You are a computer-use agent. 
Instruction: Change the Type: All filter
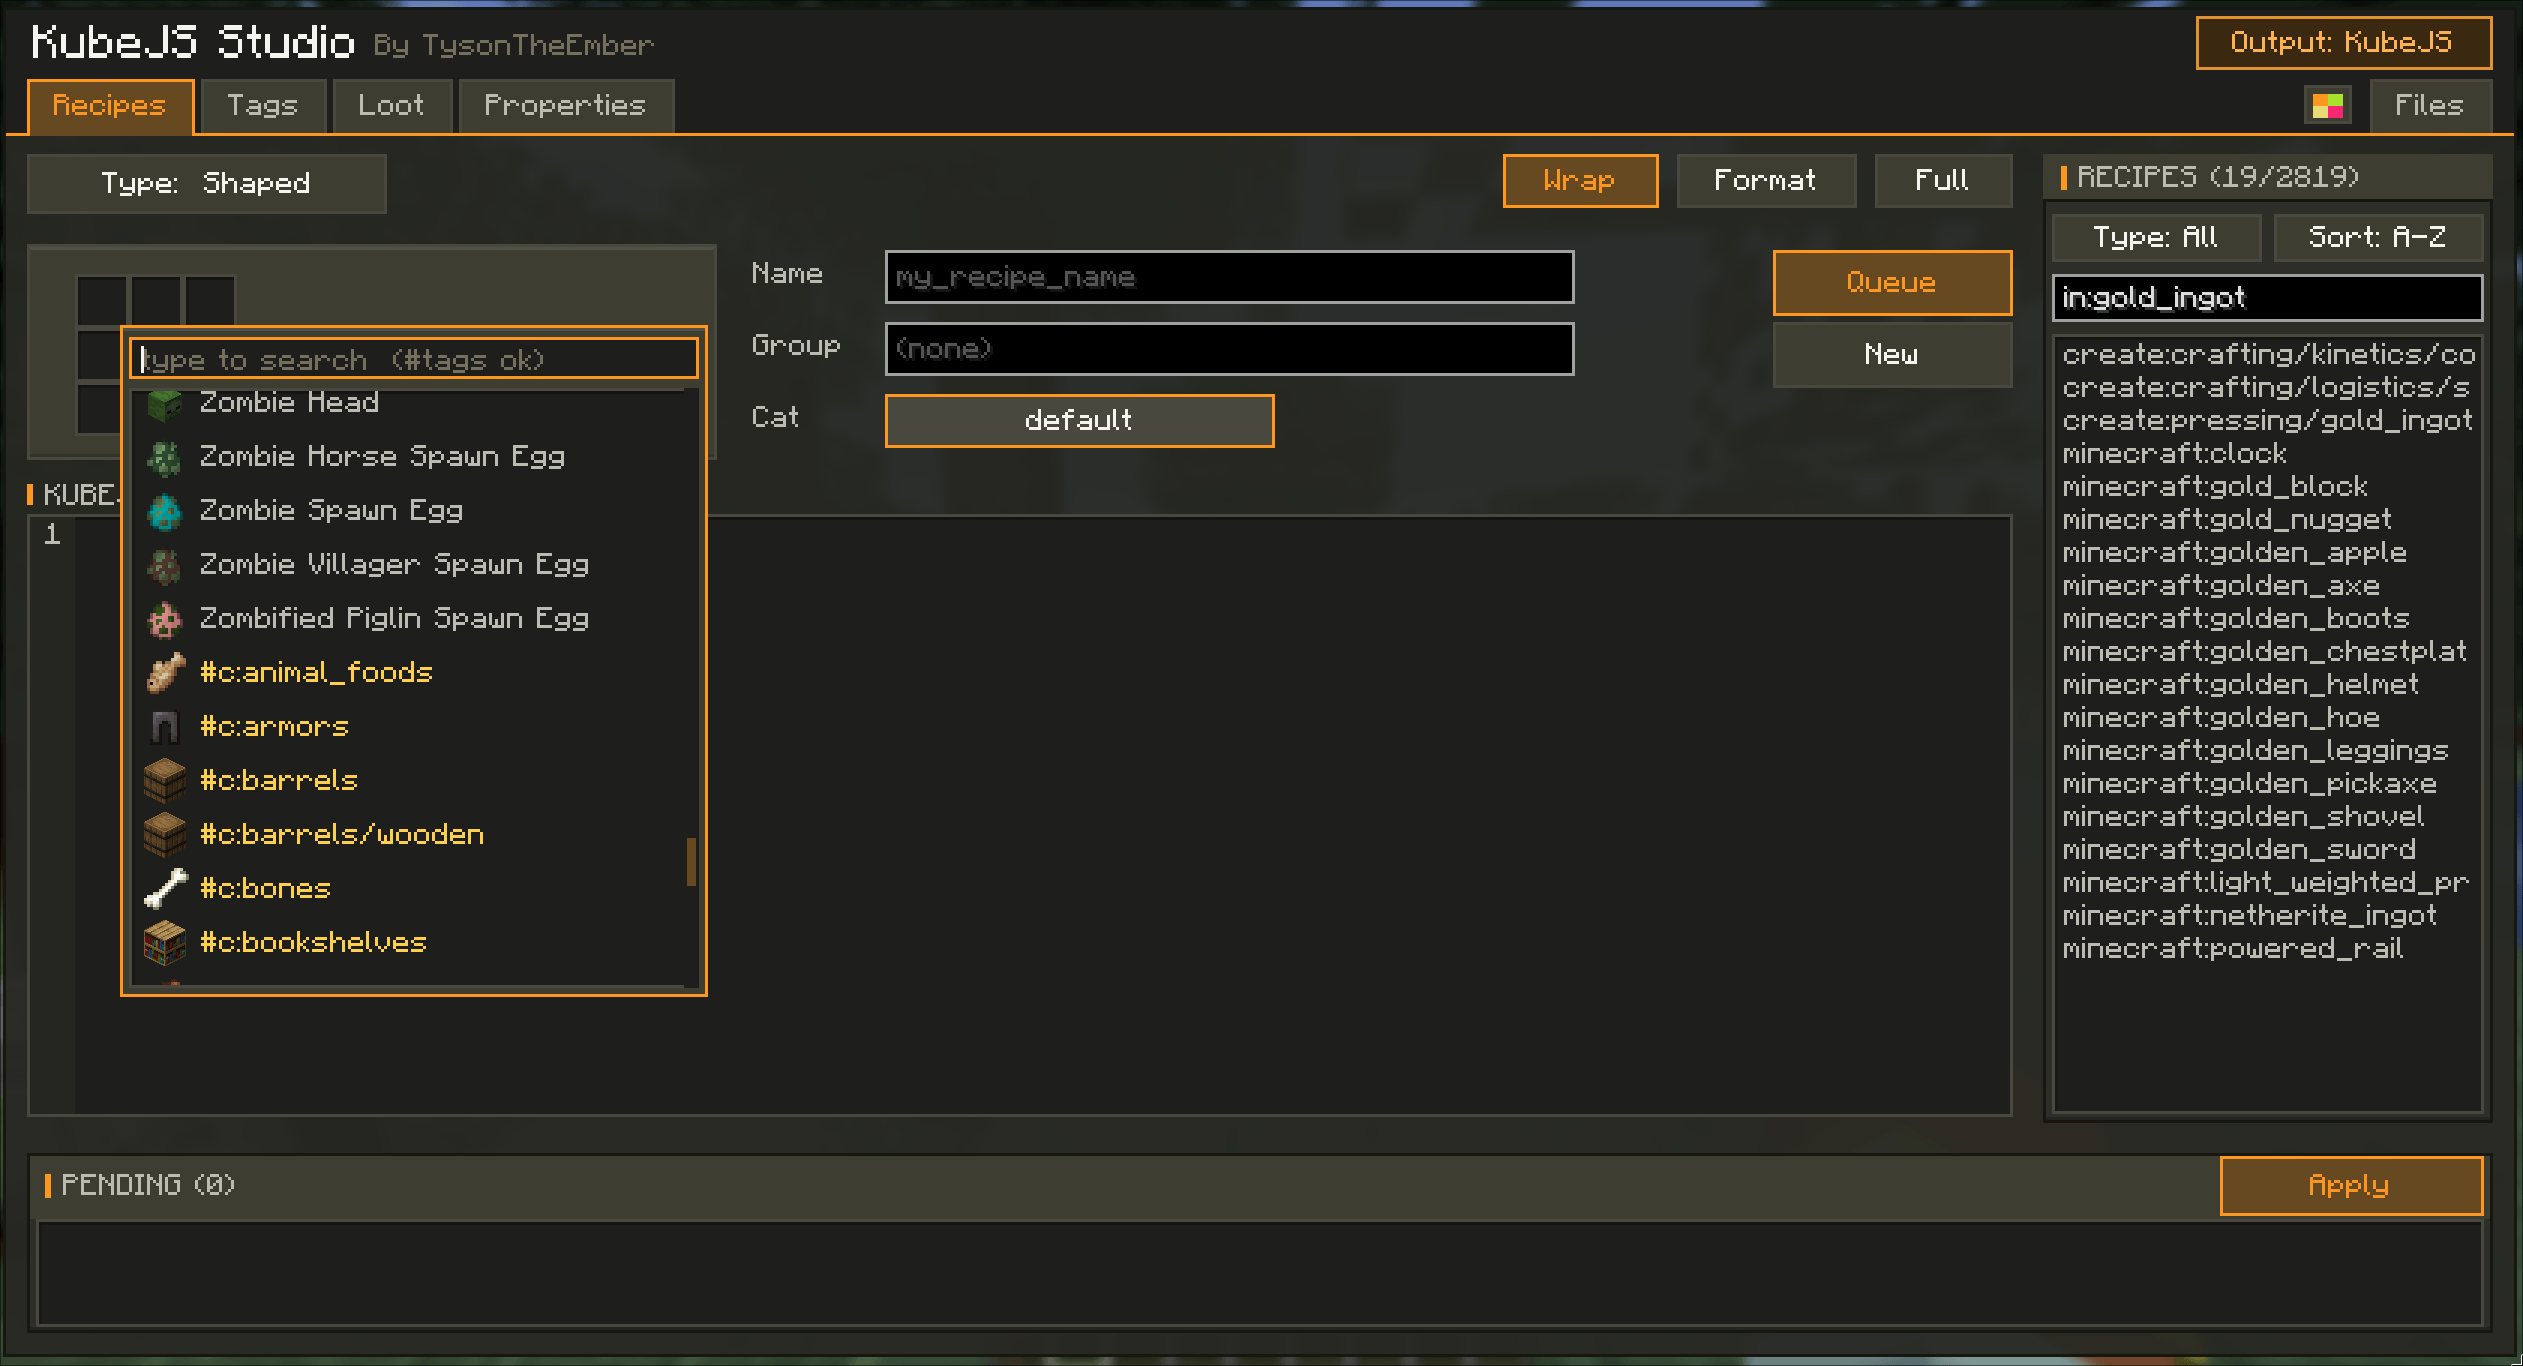[x=2156, y=238]
